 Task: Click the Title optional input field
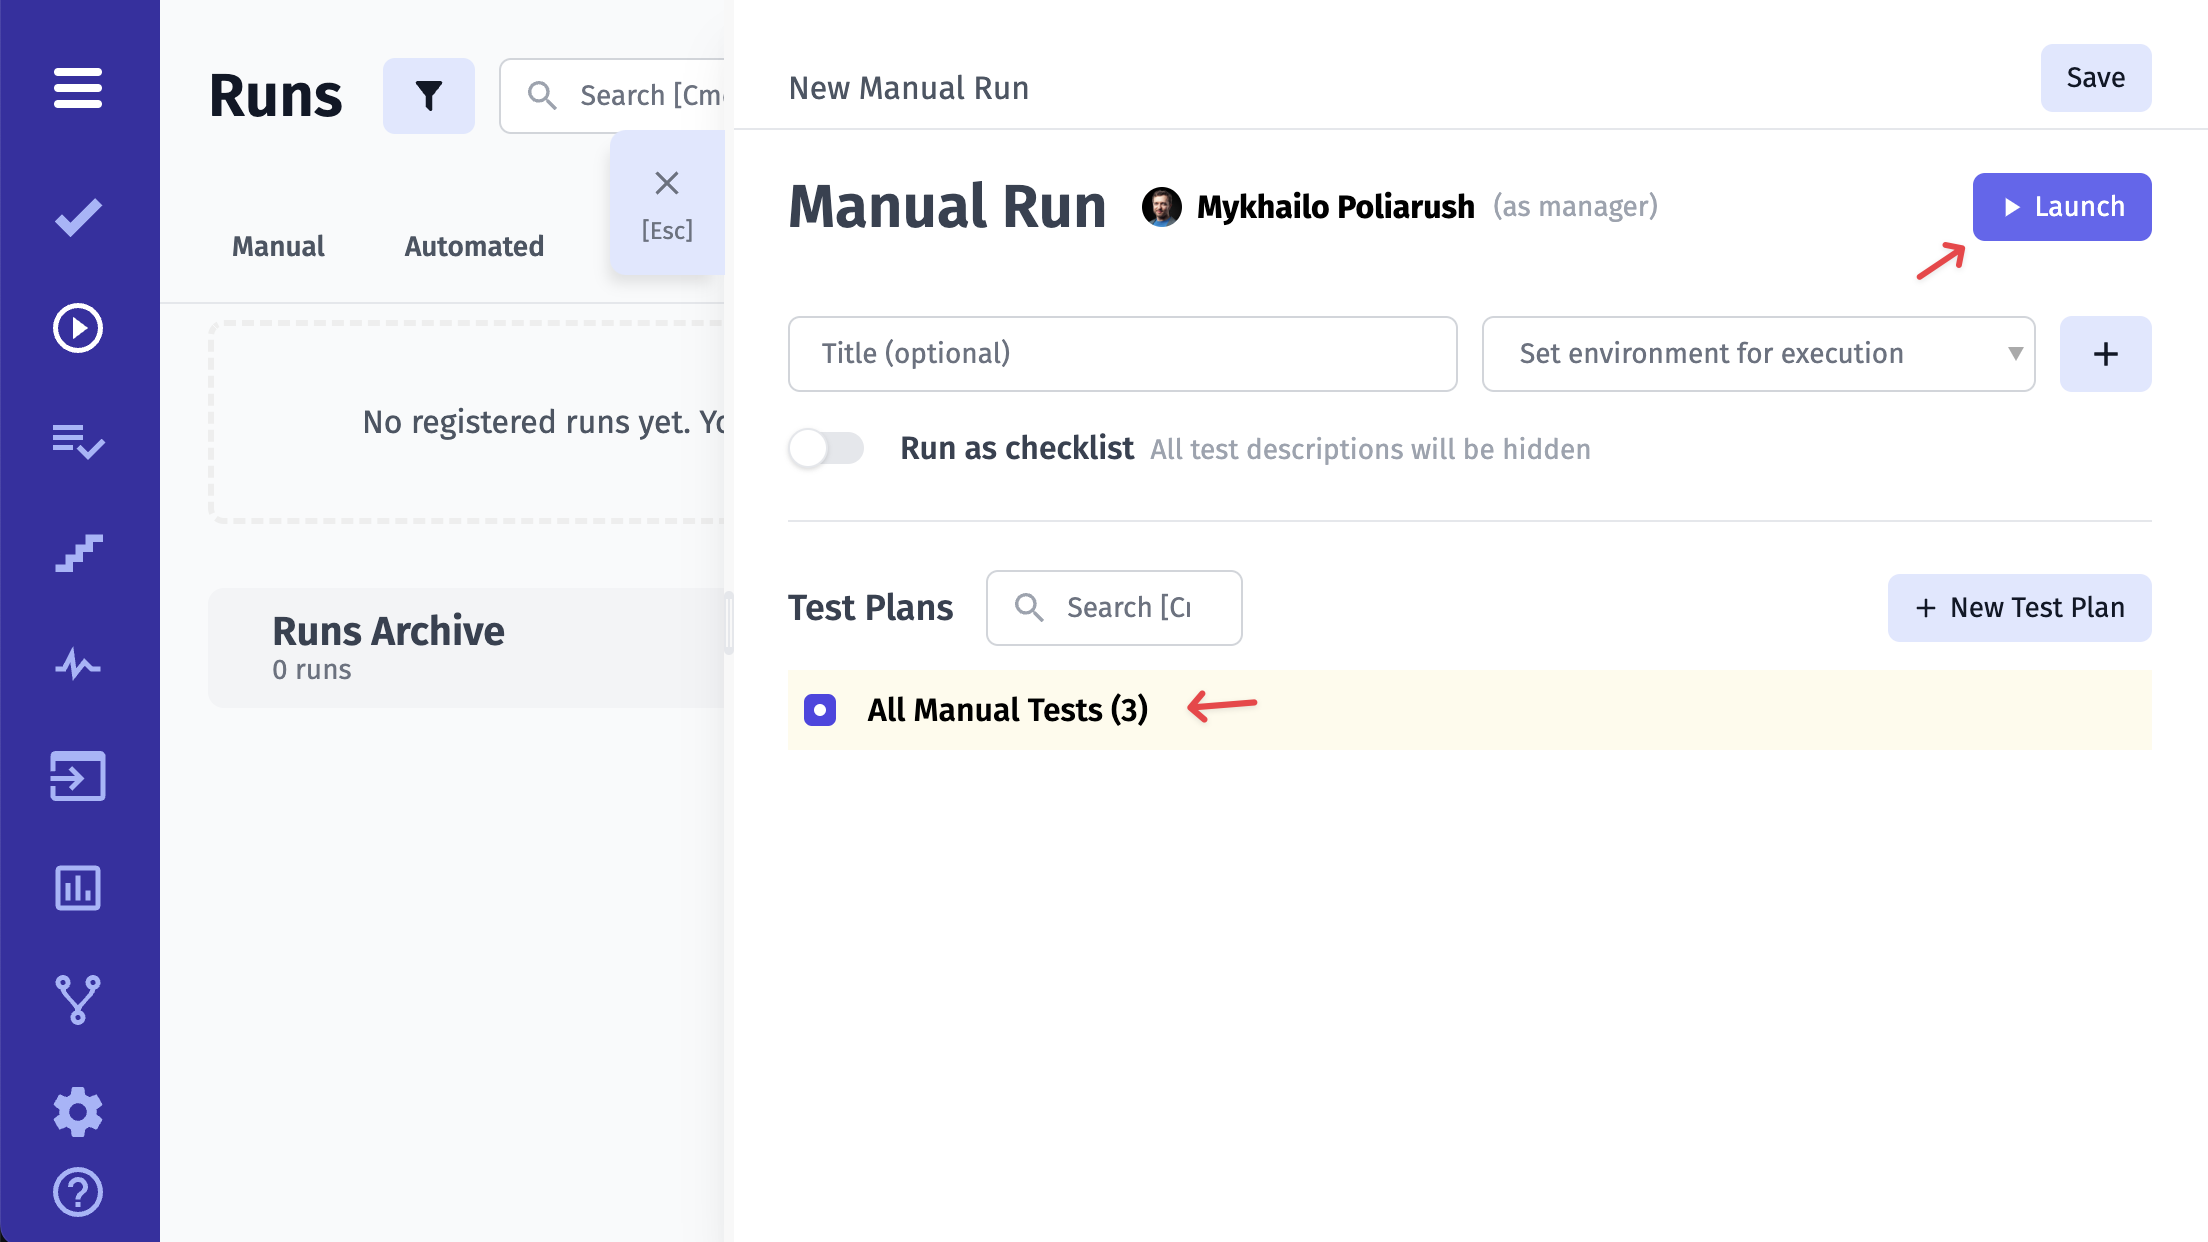[1121, 352]
